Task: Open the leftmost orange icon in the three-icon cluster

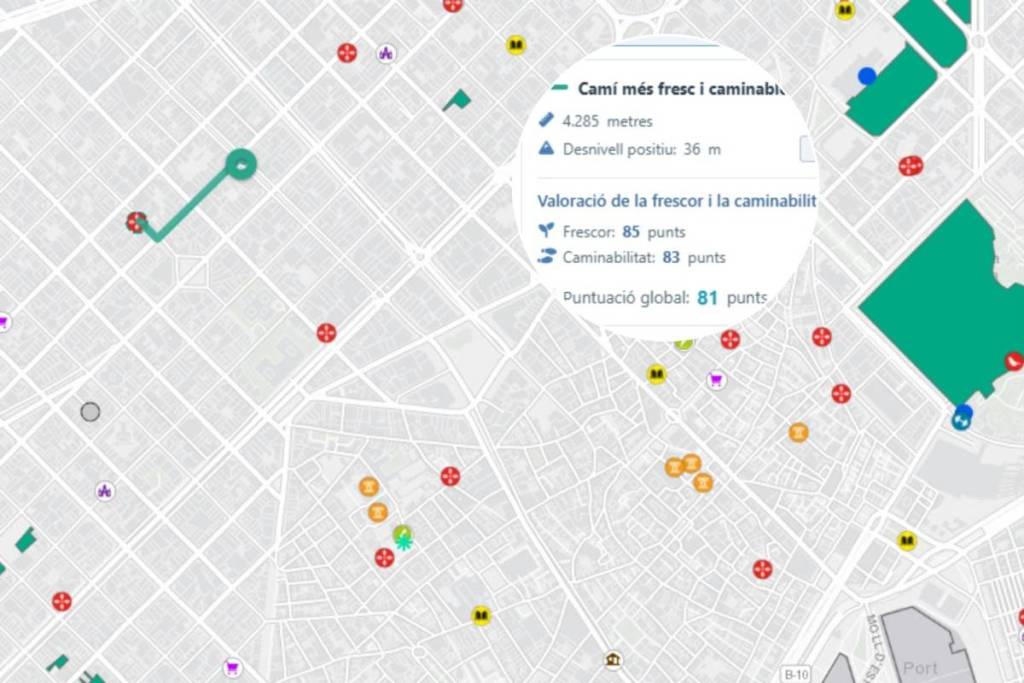Action: pos(675,468)
